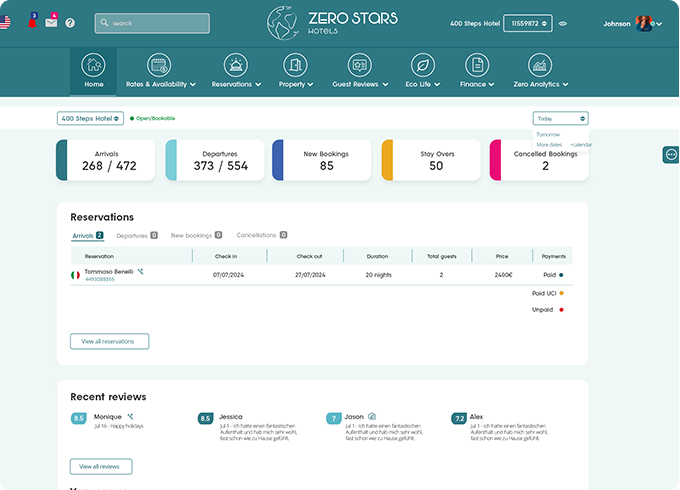Select Tomorrow in the date dropdown list
Viewport: 680px width, 490px height.
(x=548, y=134)
